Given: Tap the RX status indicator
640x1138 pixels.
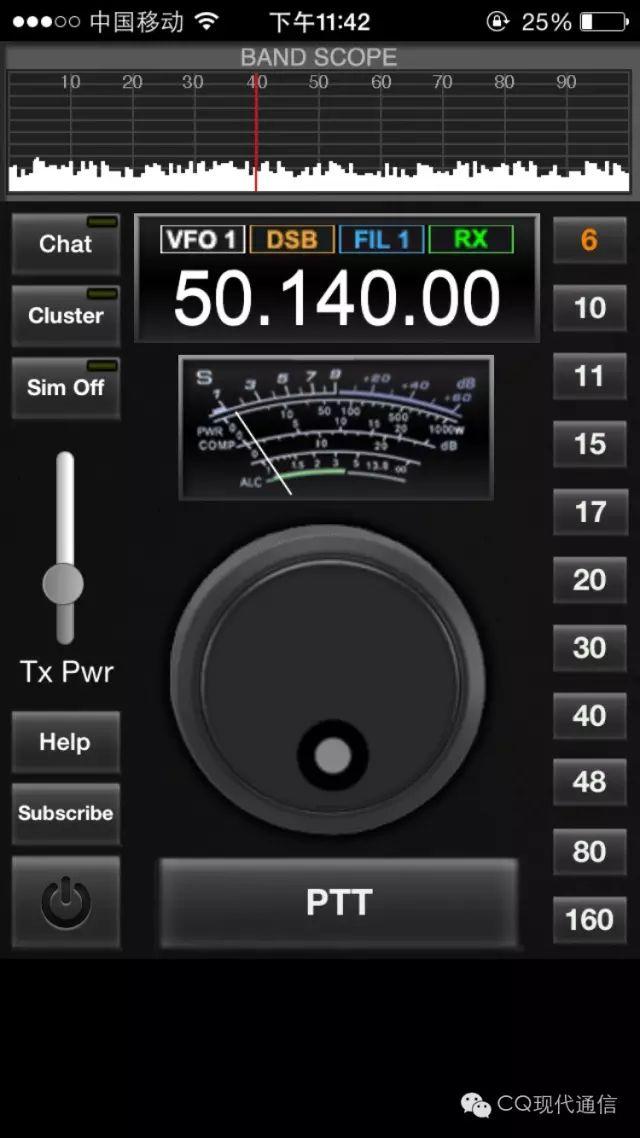Looking at the screenshot, I should 471,240.
